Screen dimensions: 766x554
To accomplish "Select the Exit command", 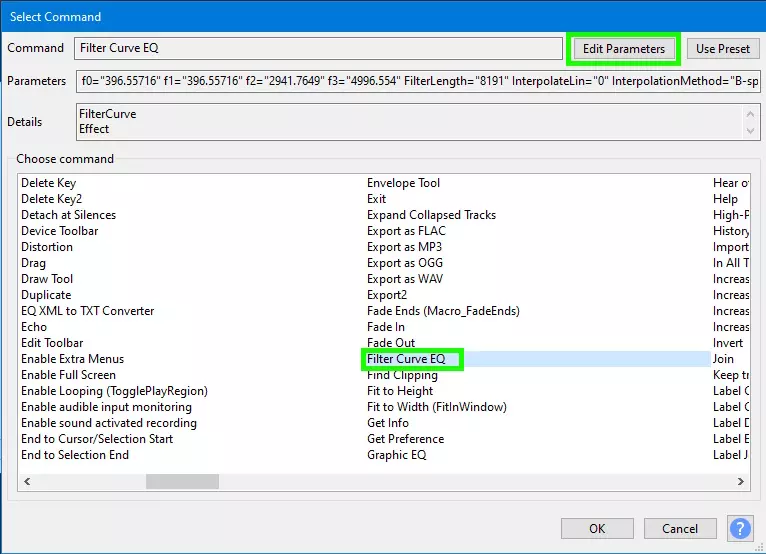I will [x=376, y=199].
